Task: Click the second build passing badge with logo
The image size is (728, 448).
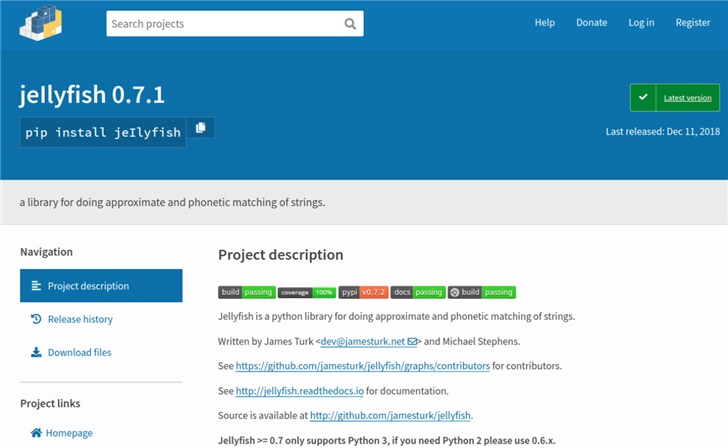Action: point(482,292)
